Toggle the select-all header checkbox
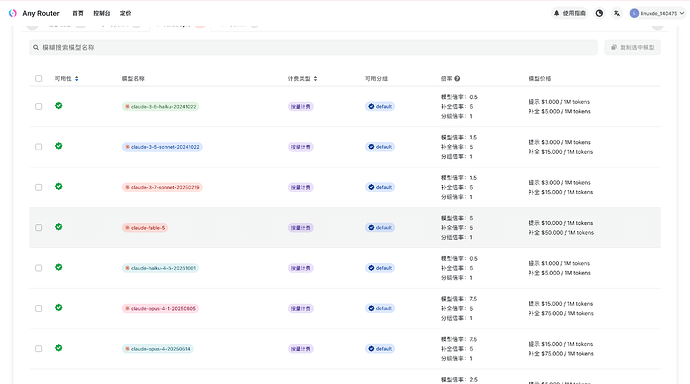The image size is (690, 384). pyautogui.click(x=39, y=78)
